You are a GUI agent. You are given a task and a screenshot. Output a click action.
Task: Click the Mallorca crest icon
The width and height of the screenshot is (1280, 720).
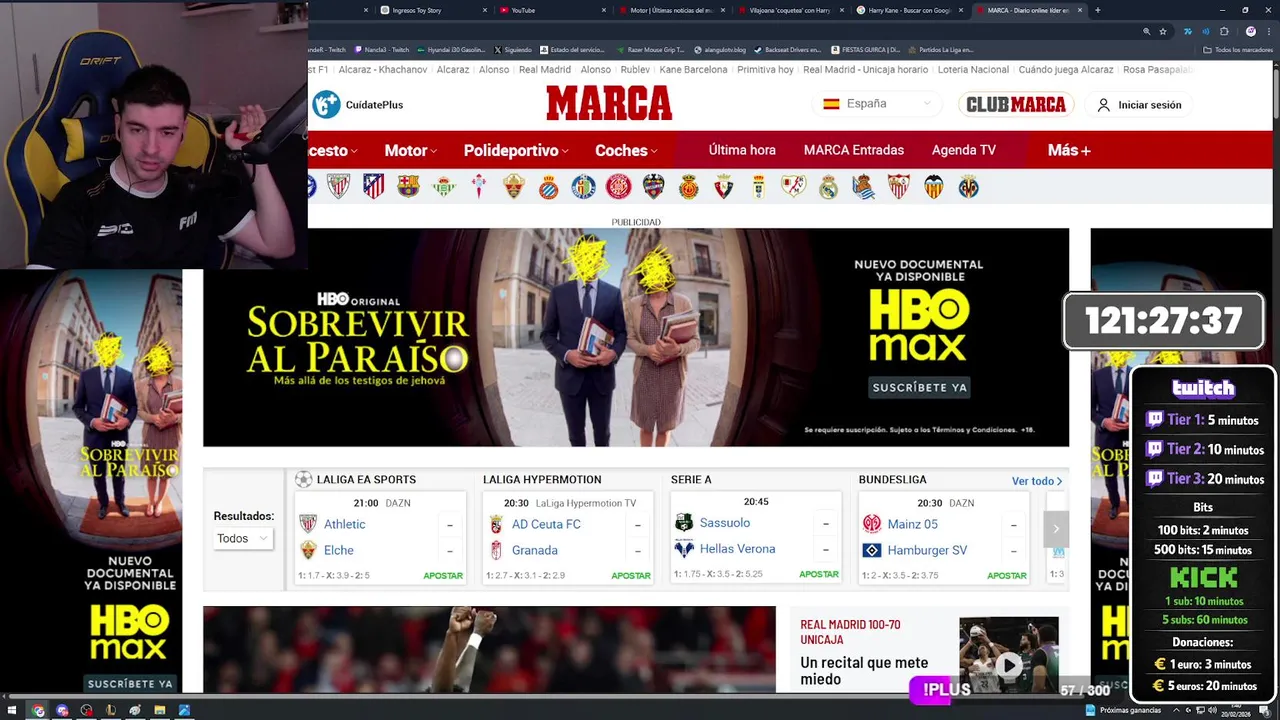click(688, 187)
